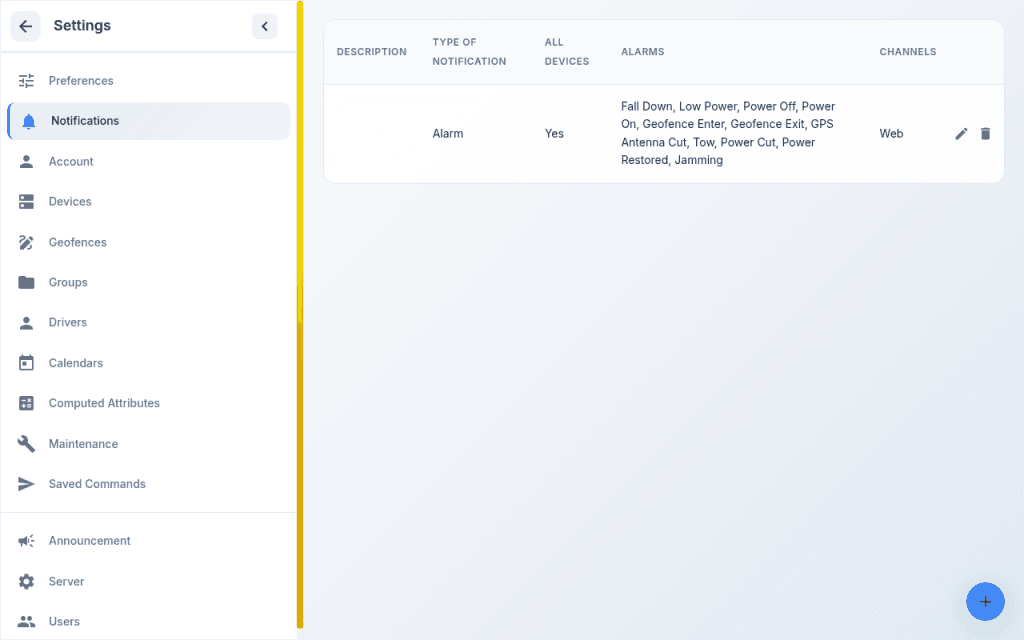Viewport: 1024px width, 640px height.
Task: Click the Preferences sliders icon
Action: [x=26, y=81]
